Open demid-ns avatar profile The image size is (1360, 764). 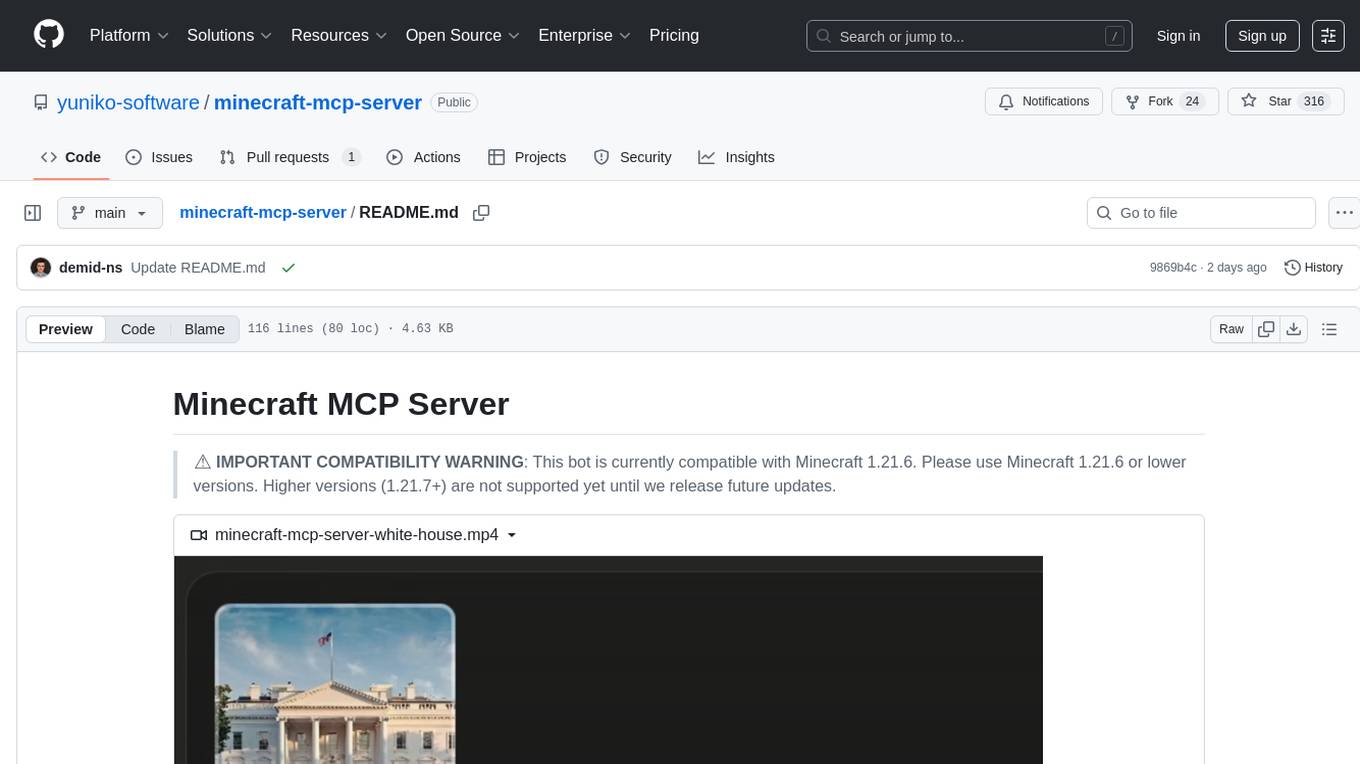pos(41,268)
